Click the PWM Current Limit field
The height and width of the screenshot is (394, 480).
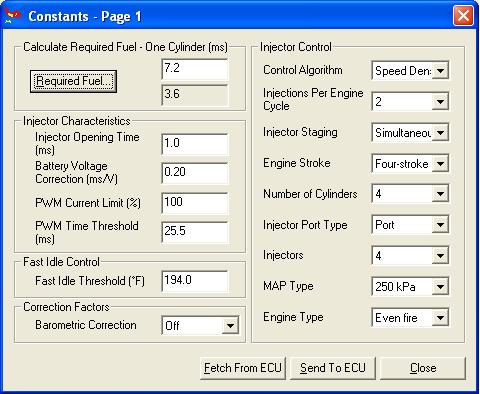click(195, 203)
